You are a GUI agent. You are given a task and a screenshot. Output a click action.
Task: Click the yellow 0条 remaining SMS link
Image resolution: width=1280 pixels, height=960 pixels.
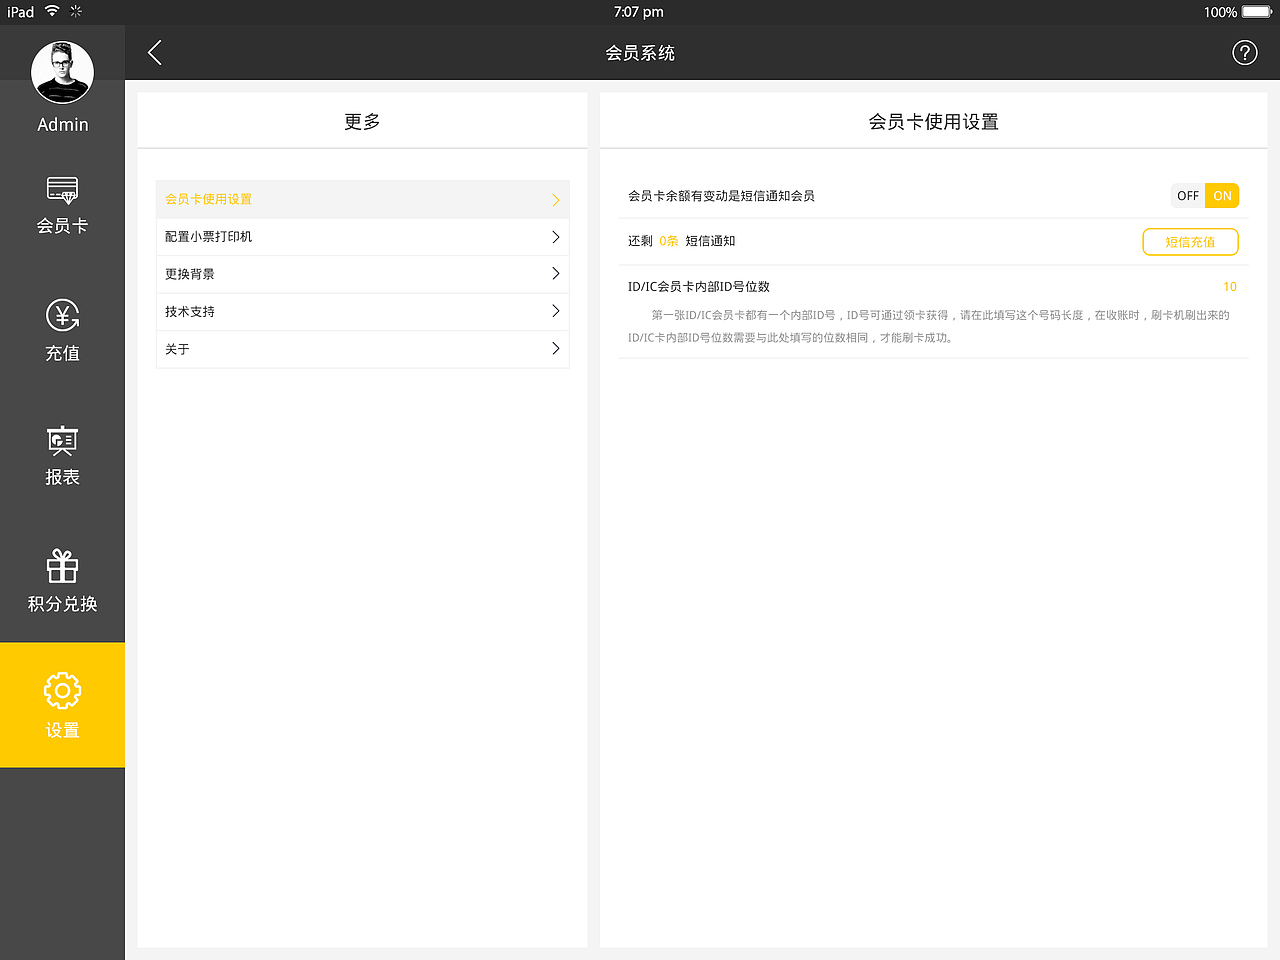click(668, 241)
